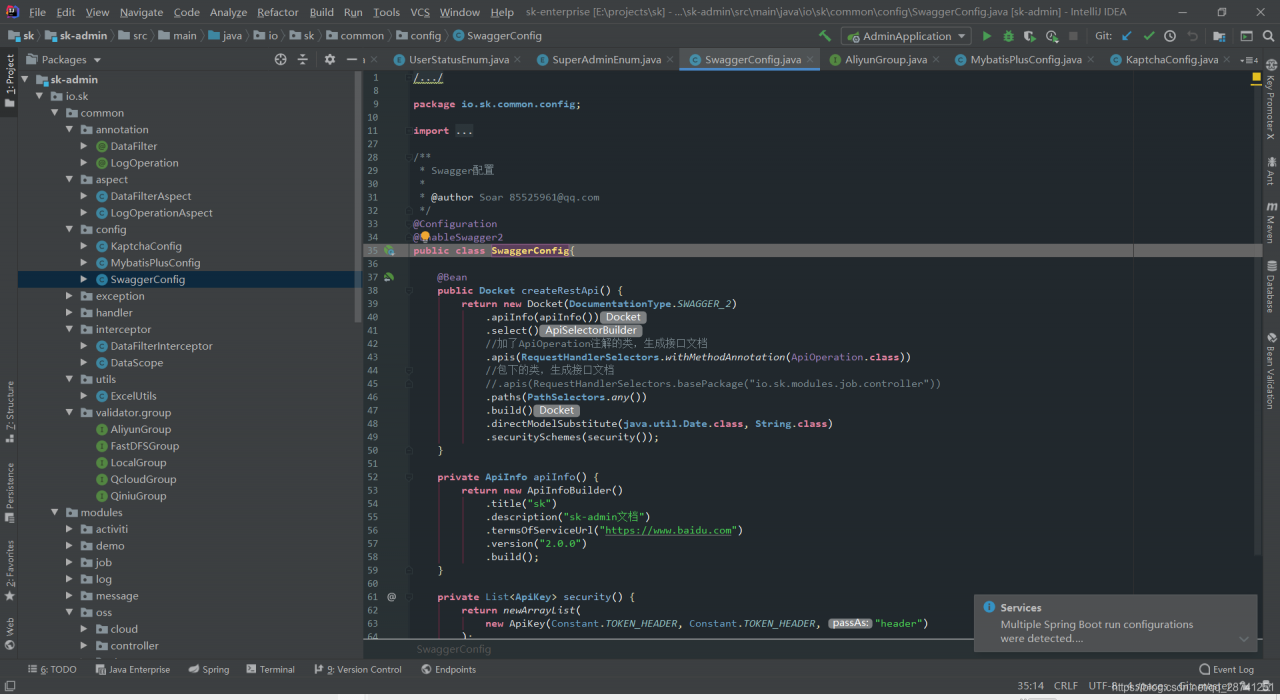Image resolution: width=1280 pixels, height=700 pixels.
Task: Collapse the annotation folder in tree
Action: tap(70, 129)
